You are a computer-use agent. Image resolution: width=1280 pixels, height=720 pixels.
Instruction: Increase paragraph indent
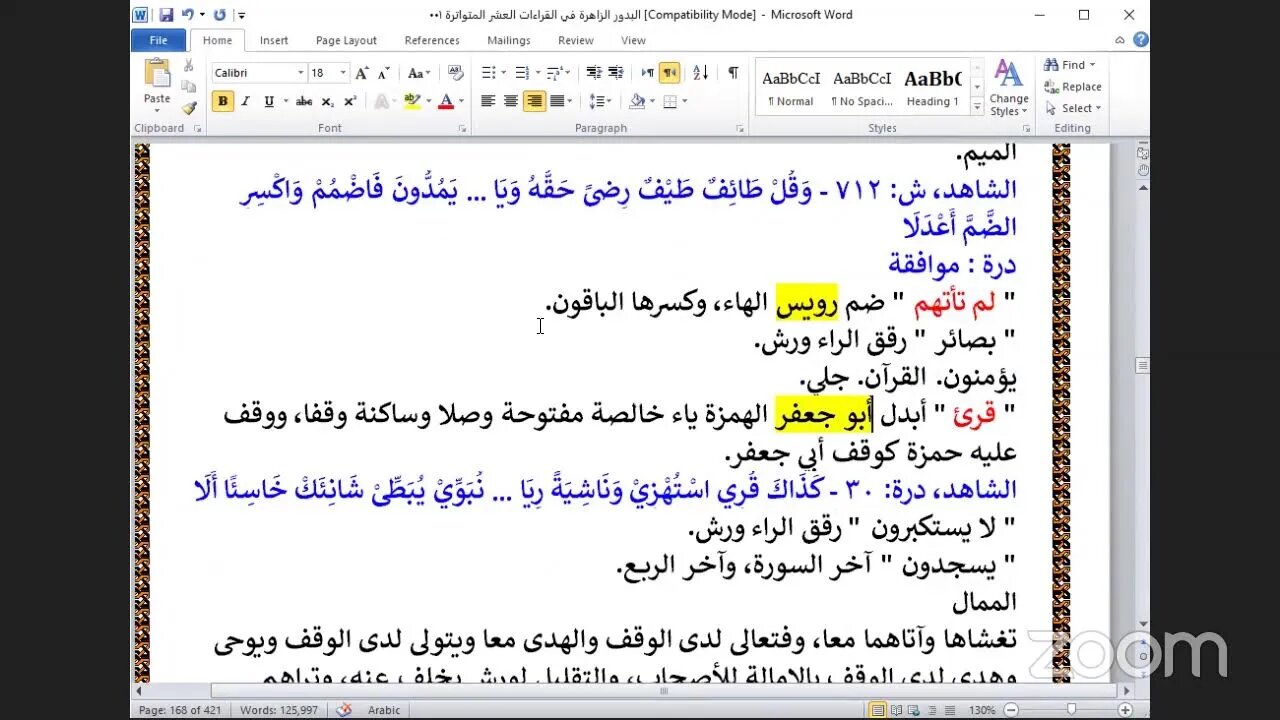tap(616, 73)
